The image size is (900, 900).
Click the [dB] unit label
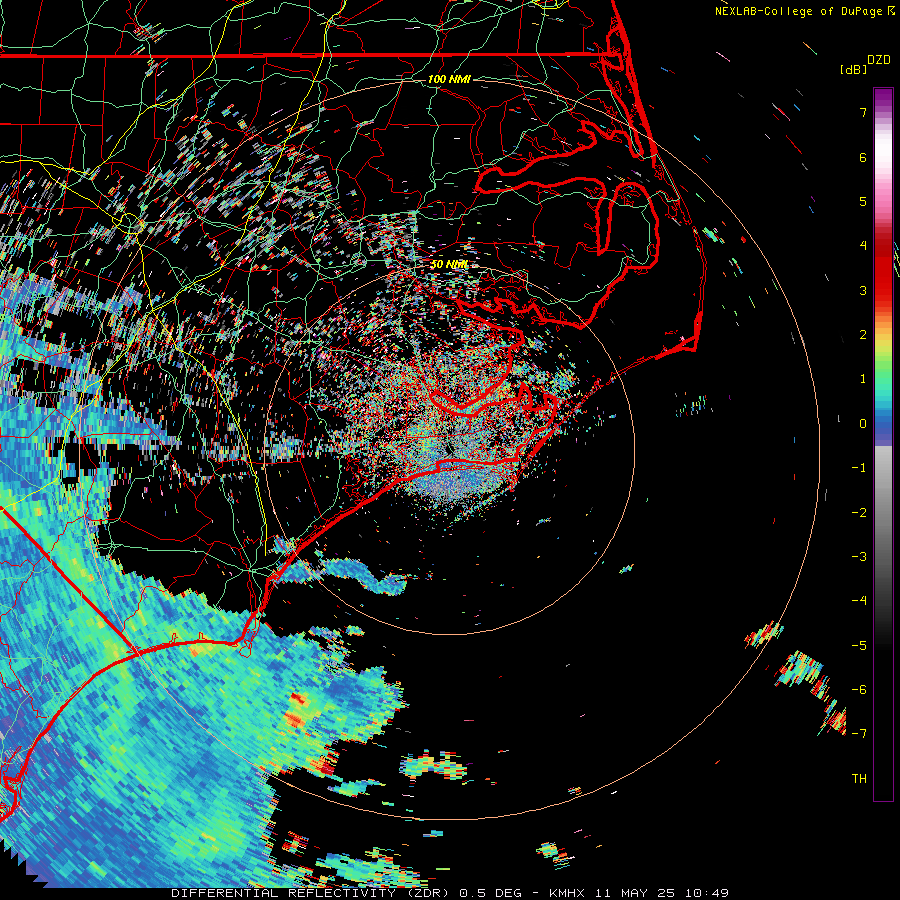[853, 69]
